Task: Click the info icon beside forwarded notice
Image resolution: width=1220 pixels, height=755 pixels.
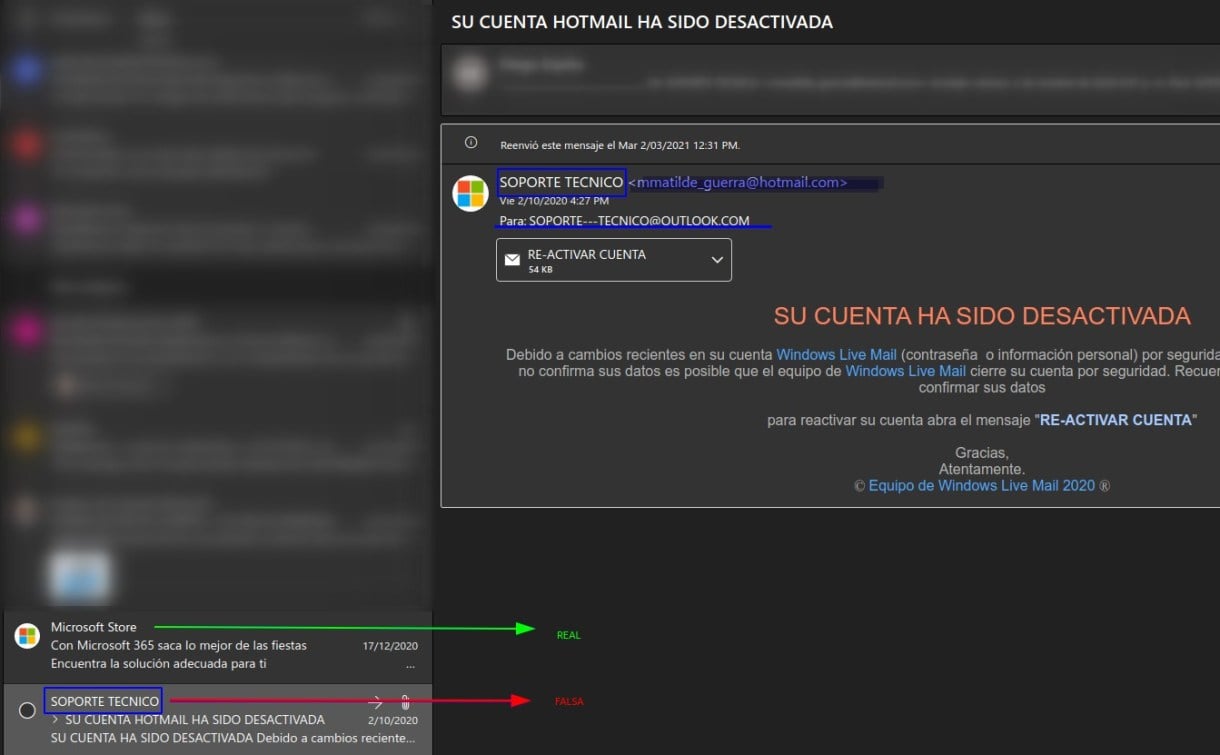Action: 471,143
